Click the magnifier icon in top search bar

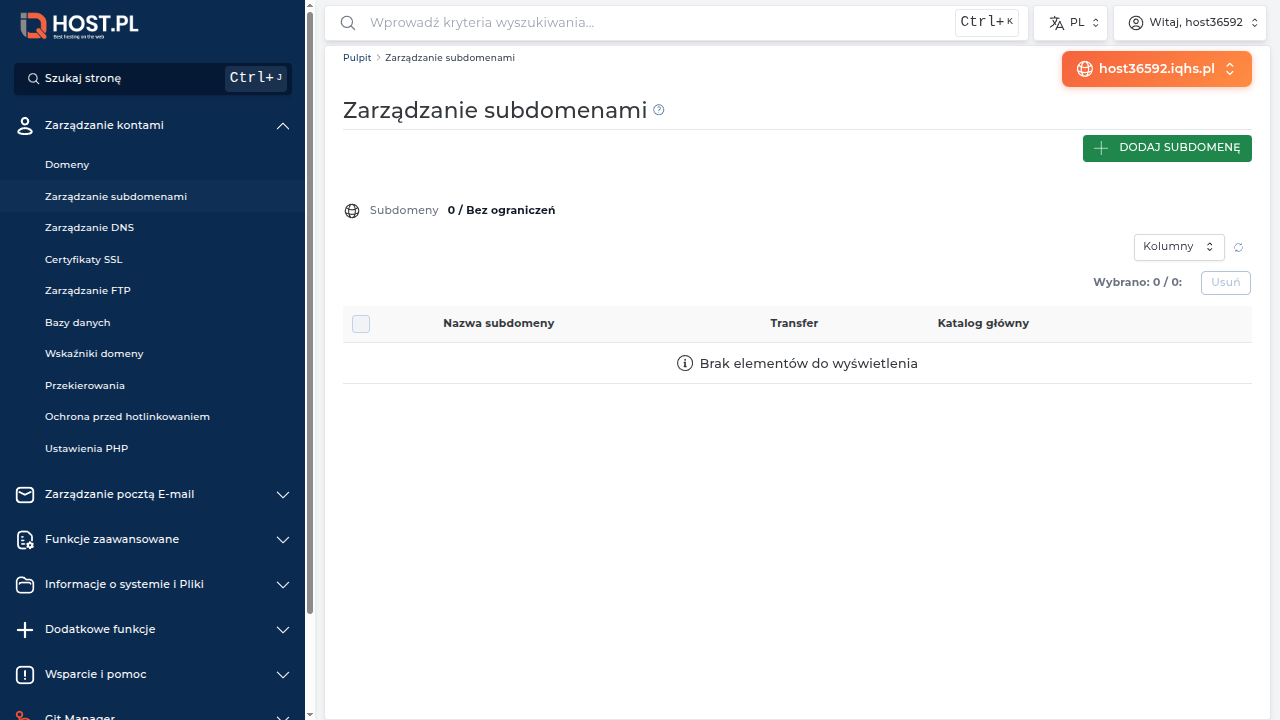coord(348,23)
